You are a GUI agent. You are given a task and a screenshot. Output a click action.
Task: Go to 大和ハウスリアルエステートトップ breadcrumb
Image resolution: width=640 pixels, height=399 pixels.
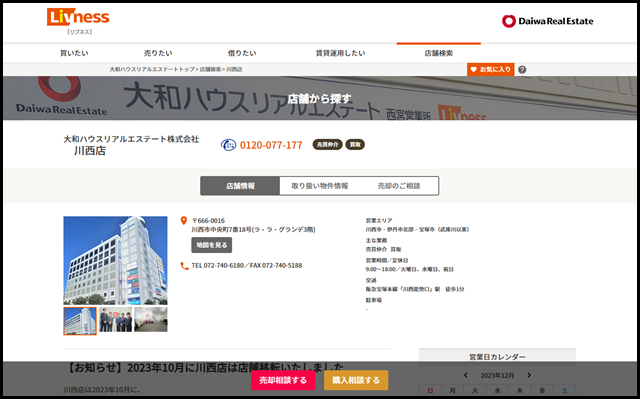pyautogui.click(x=152, y=69)
